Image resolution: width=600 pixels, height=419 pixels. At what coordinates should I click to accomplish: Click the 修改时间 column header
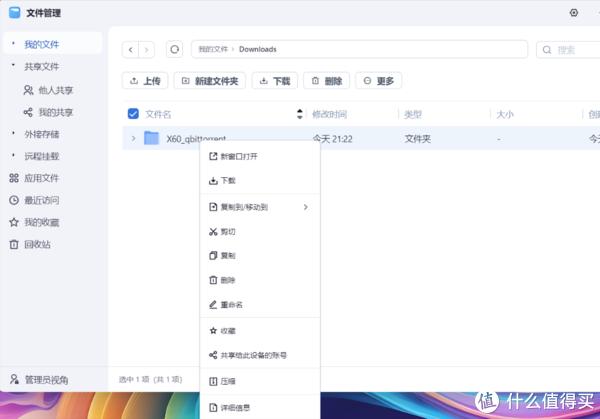tap(329, 114)
